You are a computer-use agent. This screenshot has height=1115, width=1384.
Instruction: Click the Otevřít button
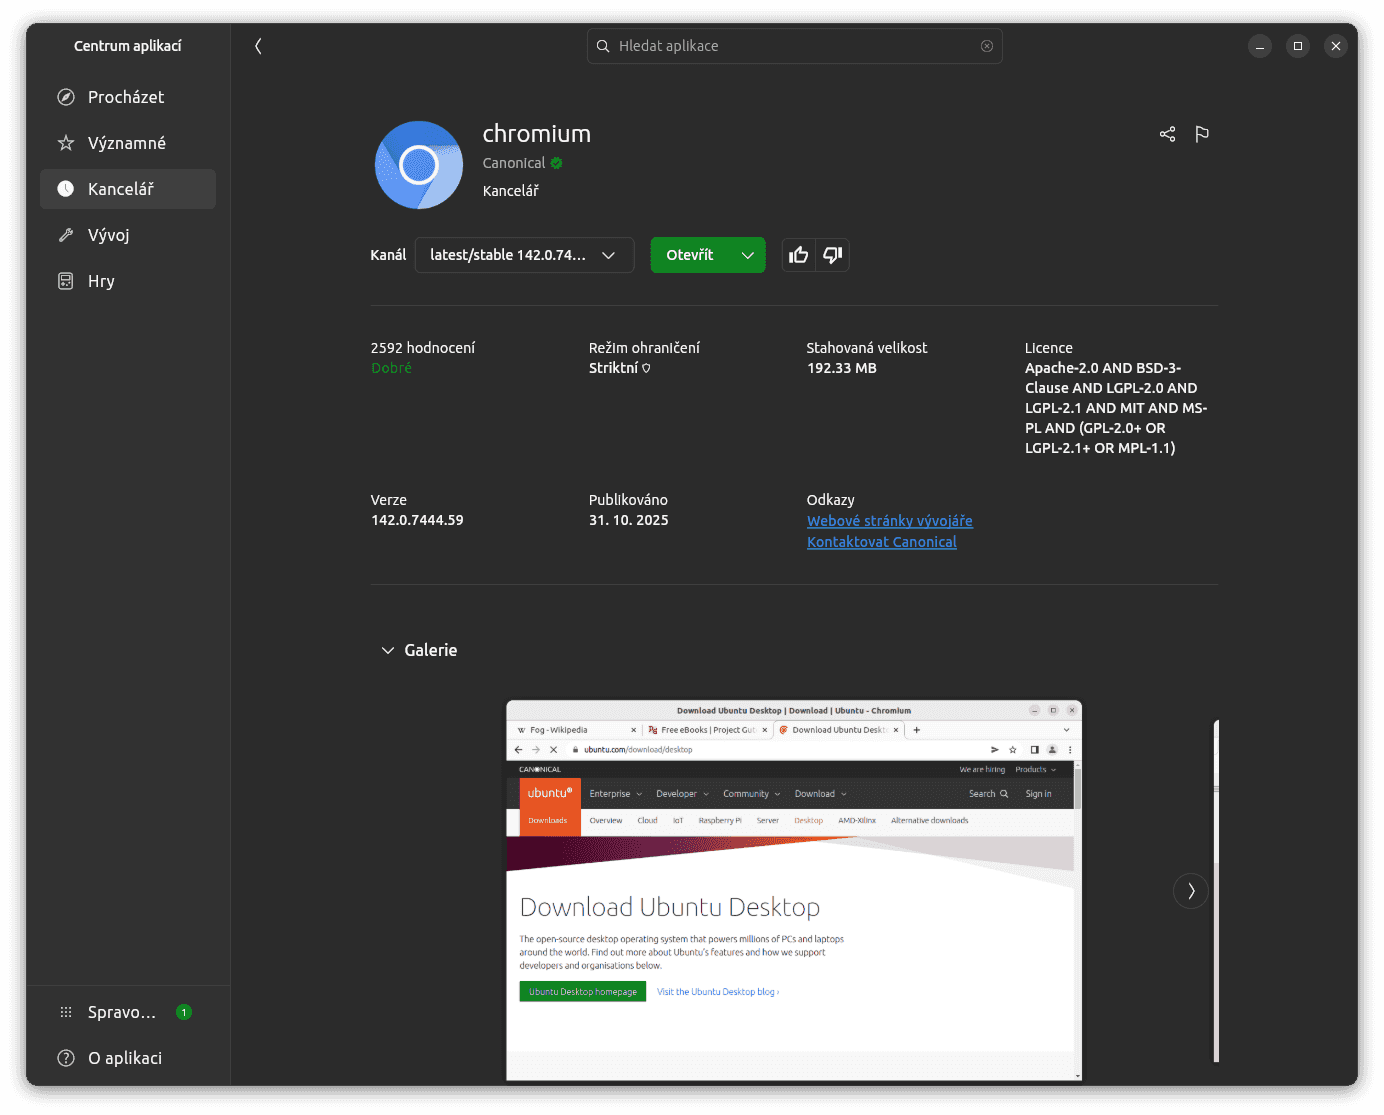pyautogui.click(x=690, y=255)
